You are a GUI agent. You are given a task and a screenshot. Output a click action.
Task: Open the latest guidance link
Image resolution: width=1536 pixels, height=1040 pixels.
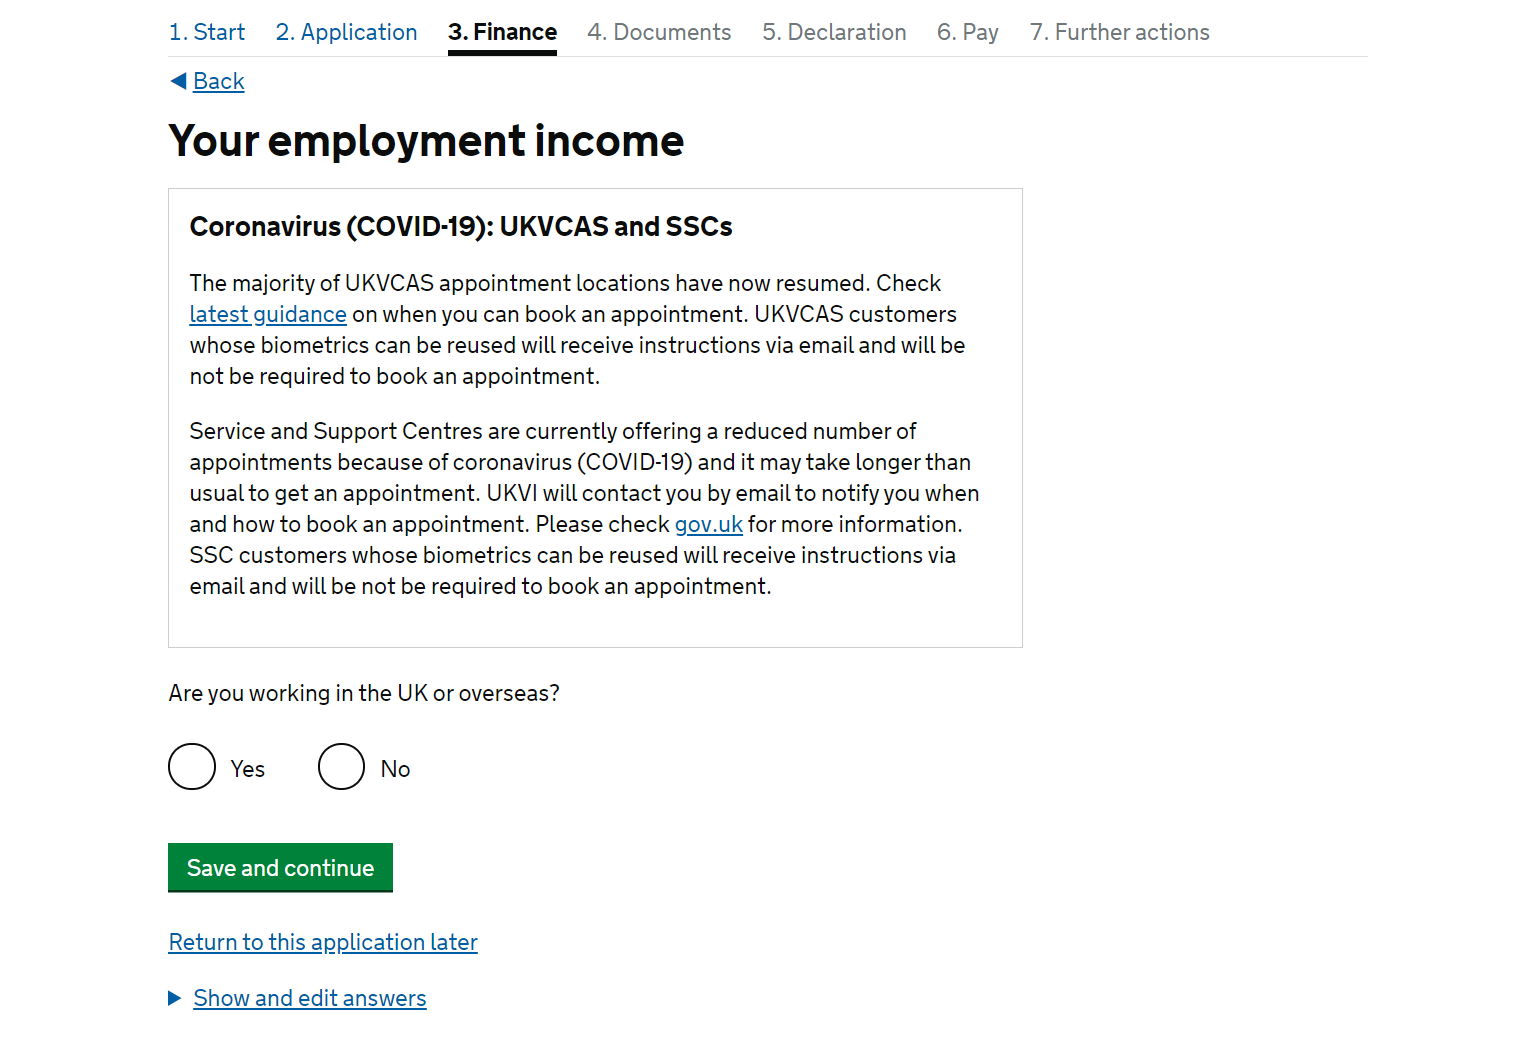[x=268, y=314]
